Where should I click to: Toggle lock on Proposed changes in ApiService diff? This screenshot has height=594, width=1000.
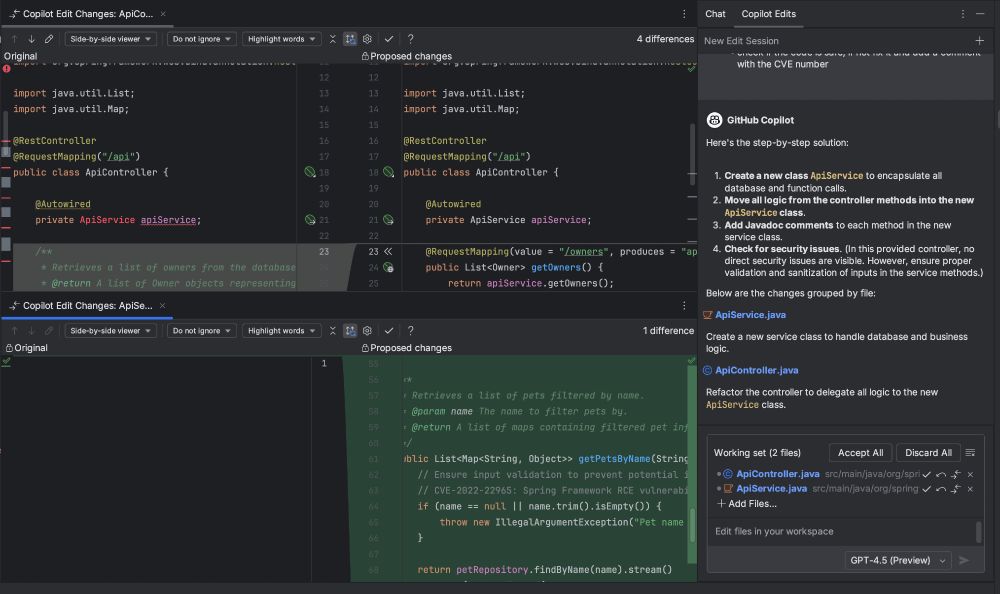tap(365, 348)
